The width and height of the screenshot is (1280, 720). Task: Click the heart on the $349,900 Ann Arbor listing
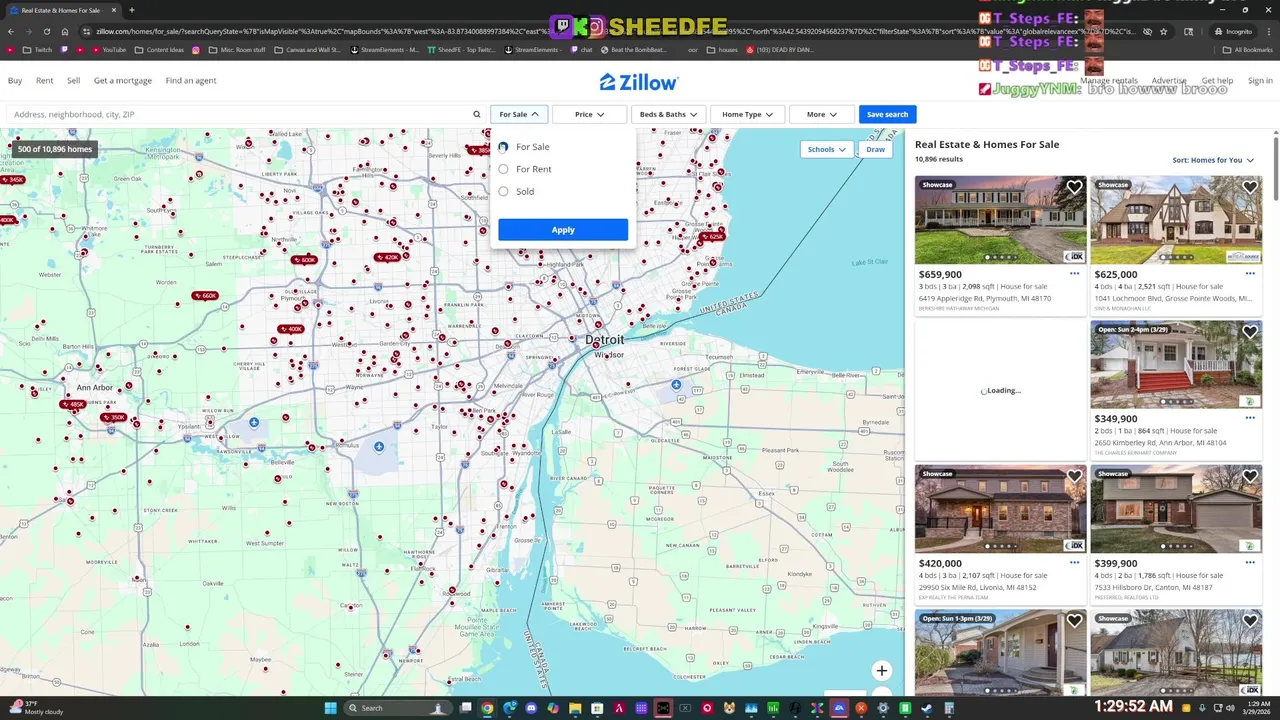click(x=1250, y=332)
